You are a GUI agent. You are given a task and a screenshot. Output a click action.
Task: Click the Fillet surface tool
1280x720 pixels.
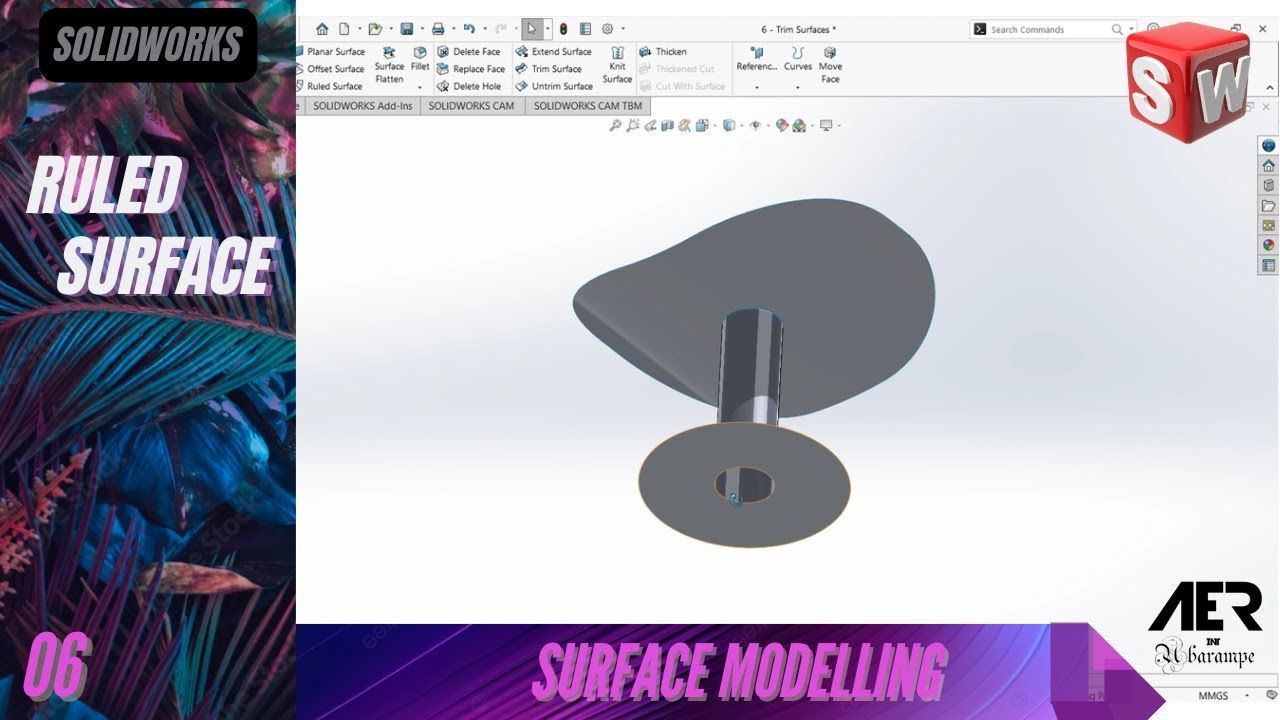point(420,59)
